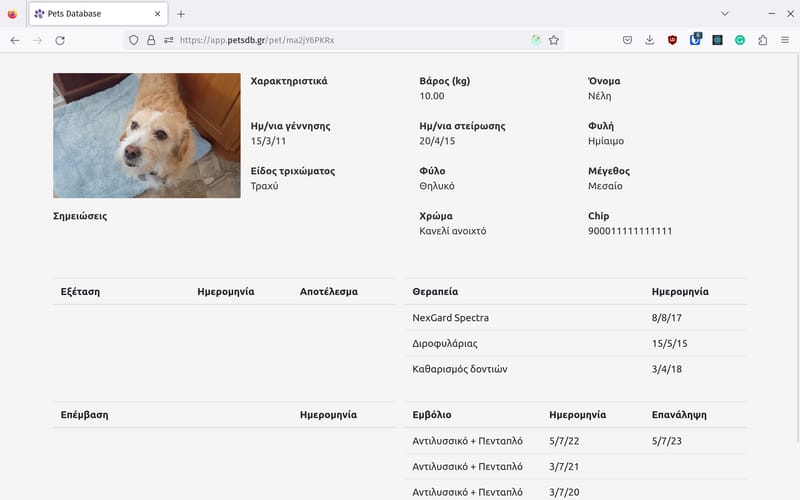
Task: Close the Pets Database tab
Action: pos(157,14)
